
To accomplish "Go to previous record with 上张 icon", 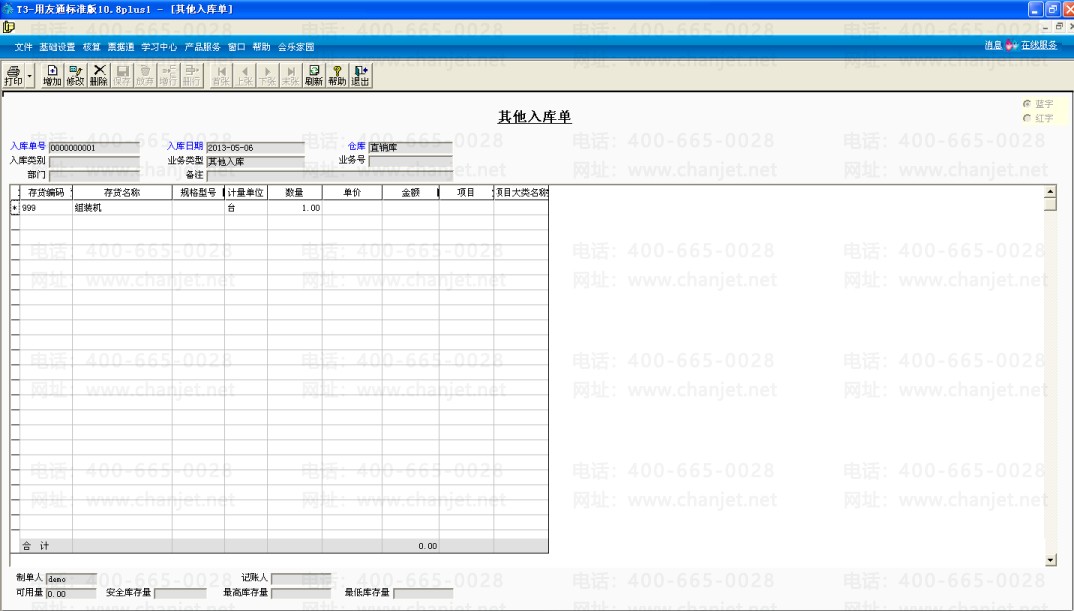I will pos(244,75).
